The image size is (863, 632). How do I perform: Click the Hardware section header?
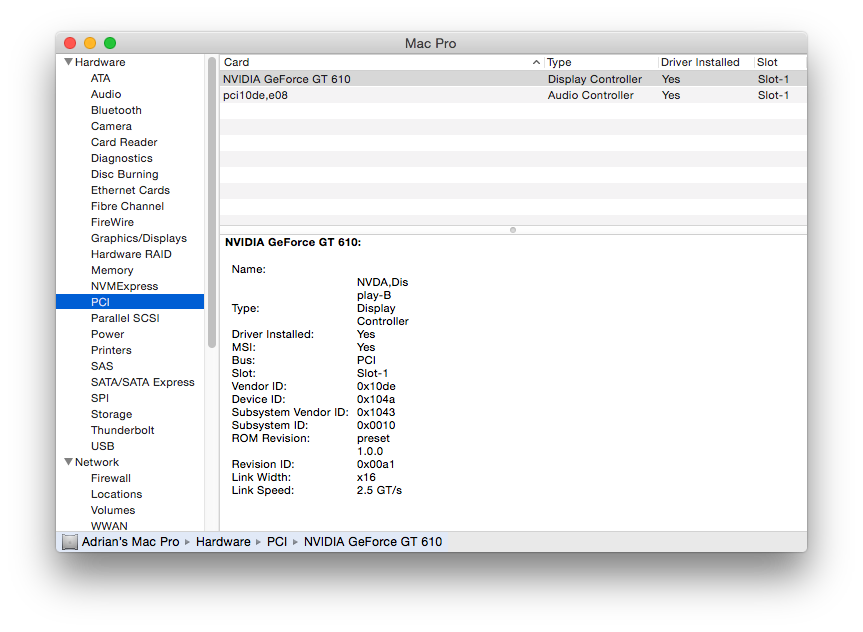[100, 62]
